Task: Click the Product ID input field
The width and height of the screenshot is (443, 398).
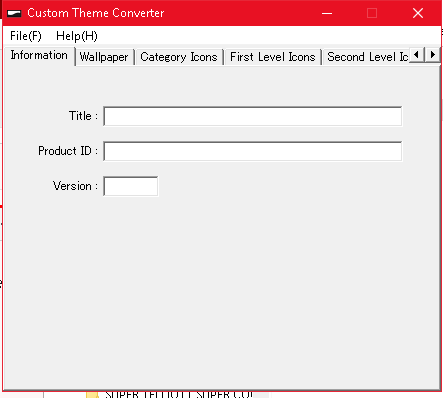Action: tap(253, 151)
